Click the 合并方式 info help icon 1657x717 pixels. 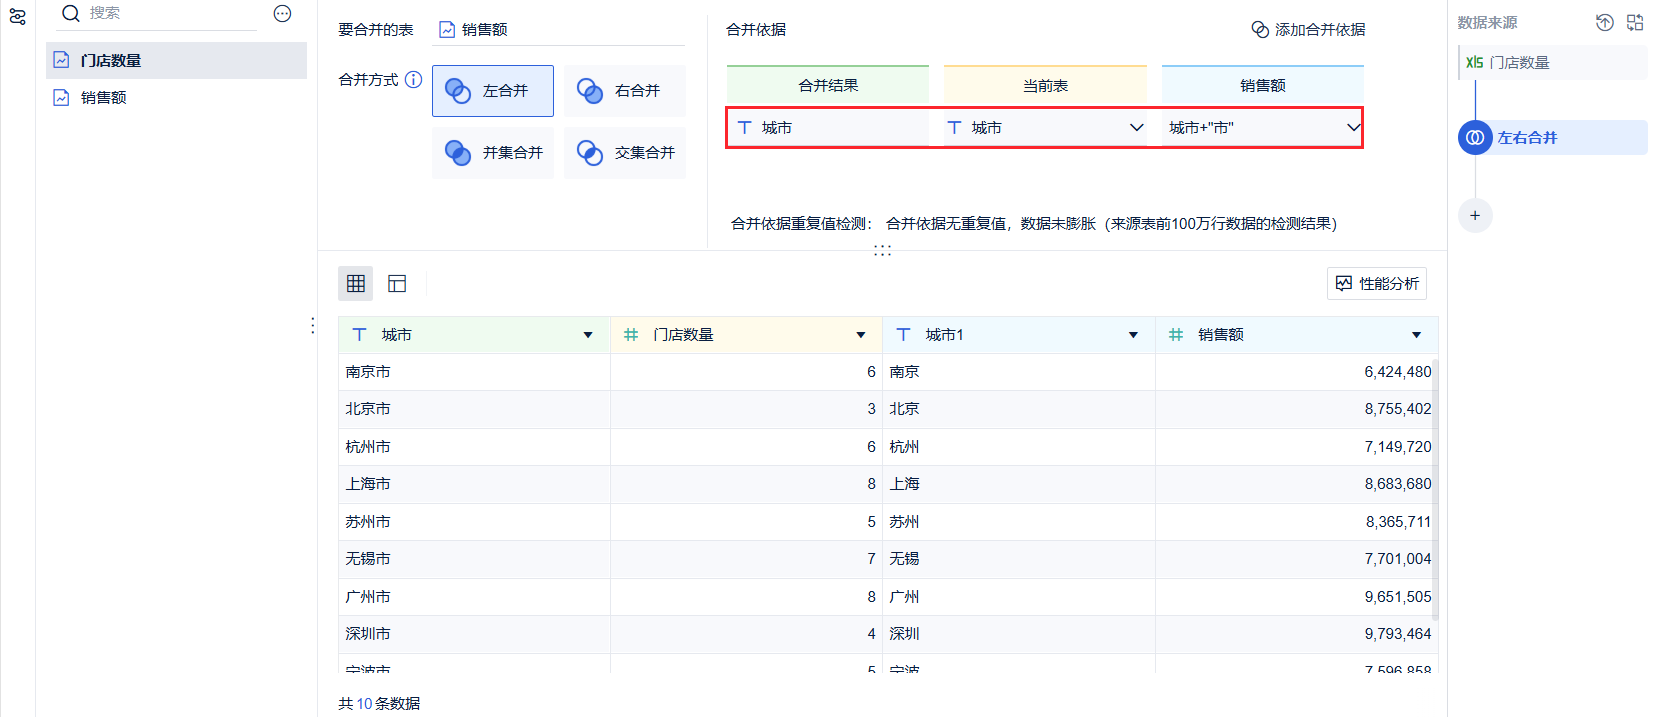click(x=413, y=79)
